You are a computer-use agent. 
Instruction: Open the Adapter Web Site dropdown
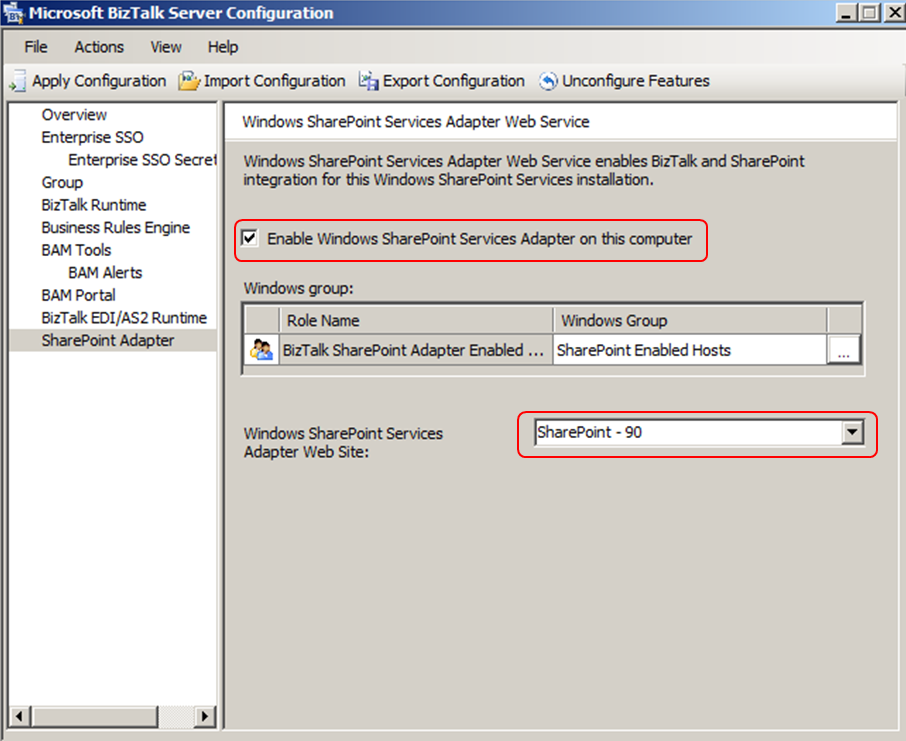(x=852, y=433)
